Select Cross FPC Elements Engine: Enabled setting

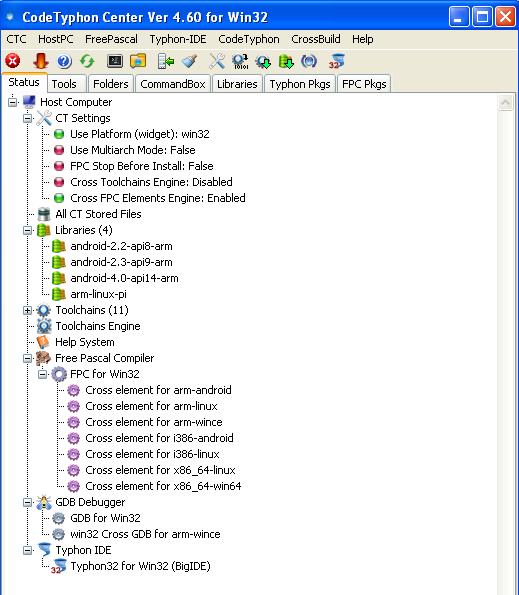(x=158, y=198)
